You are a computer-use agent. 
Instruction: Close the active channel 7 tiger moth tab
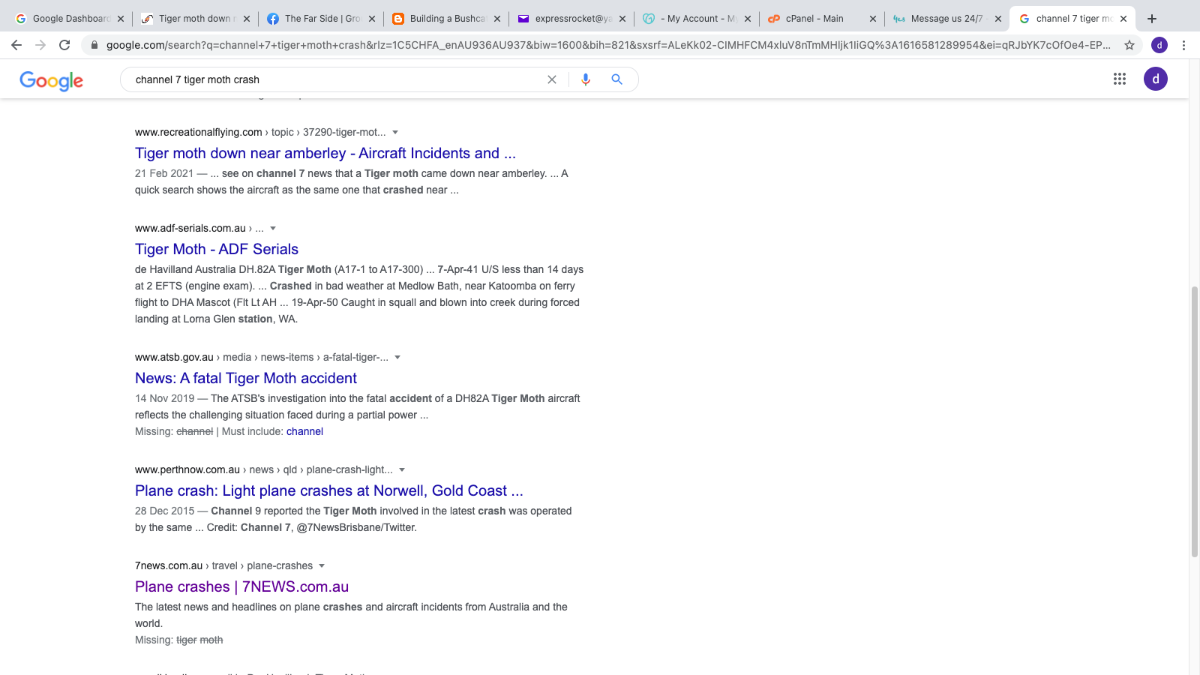1122,19
